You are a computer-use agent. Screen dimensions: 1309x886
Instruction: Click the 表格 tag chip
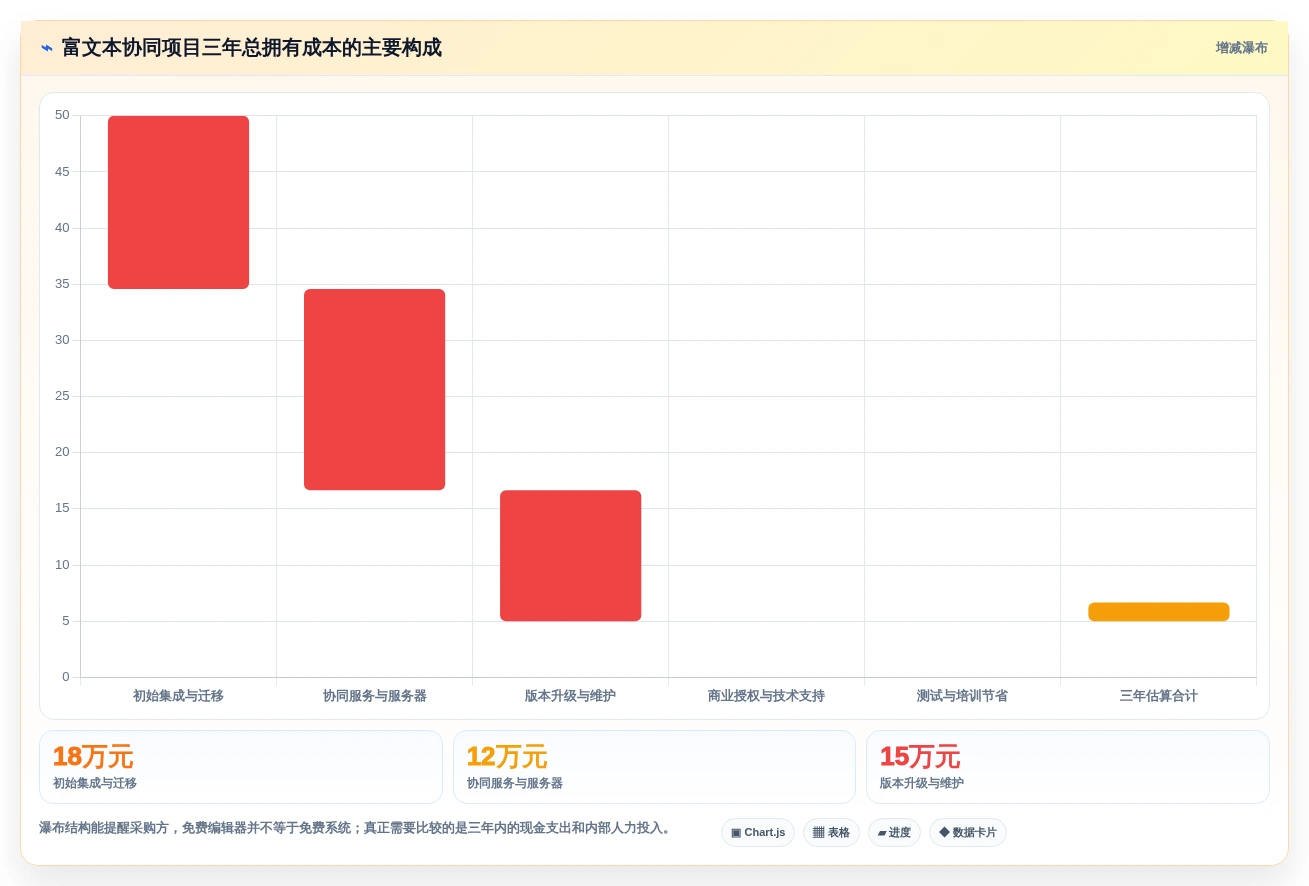click(x=831, y=832)
